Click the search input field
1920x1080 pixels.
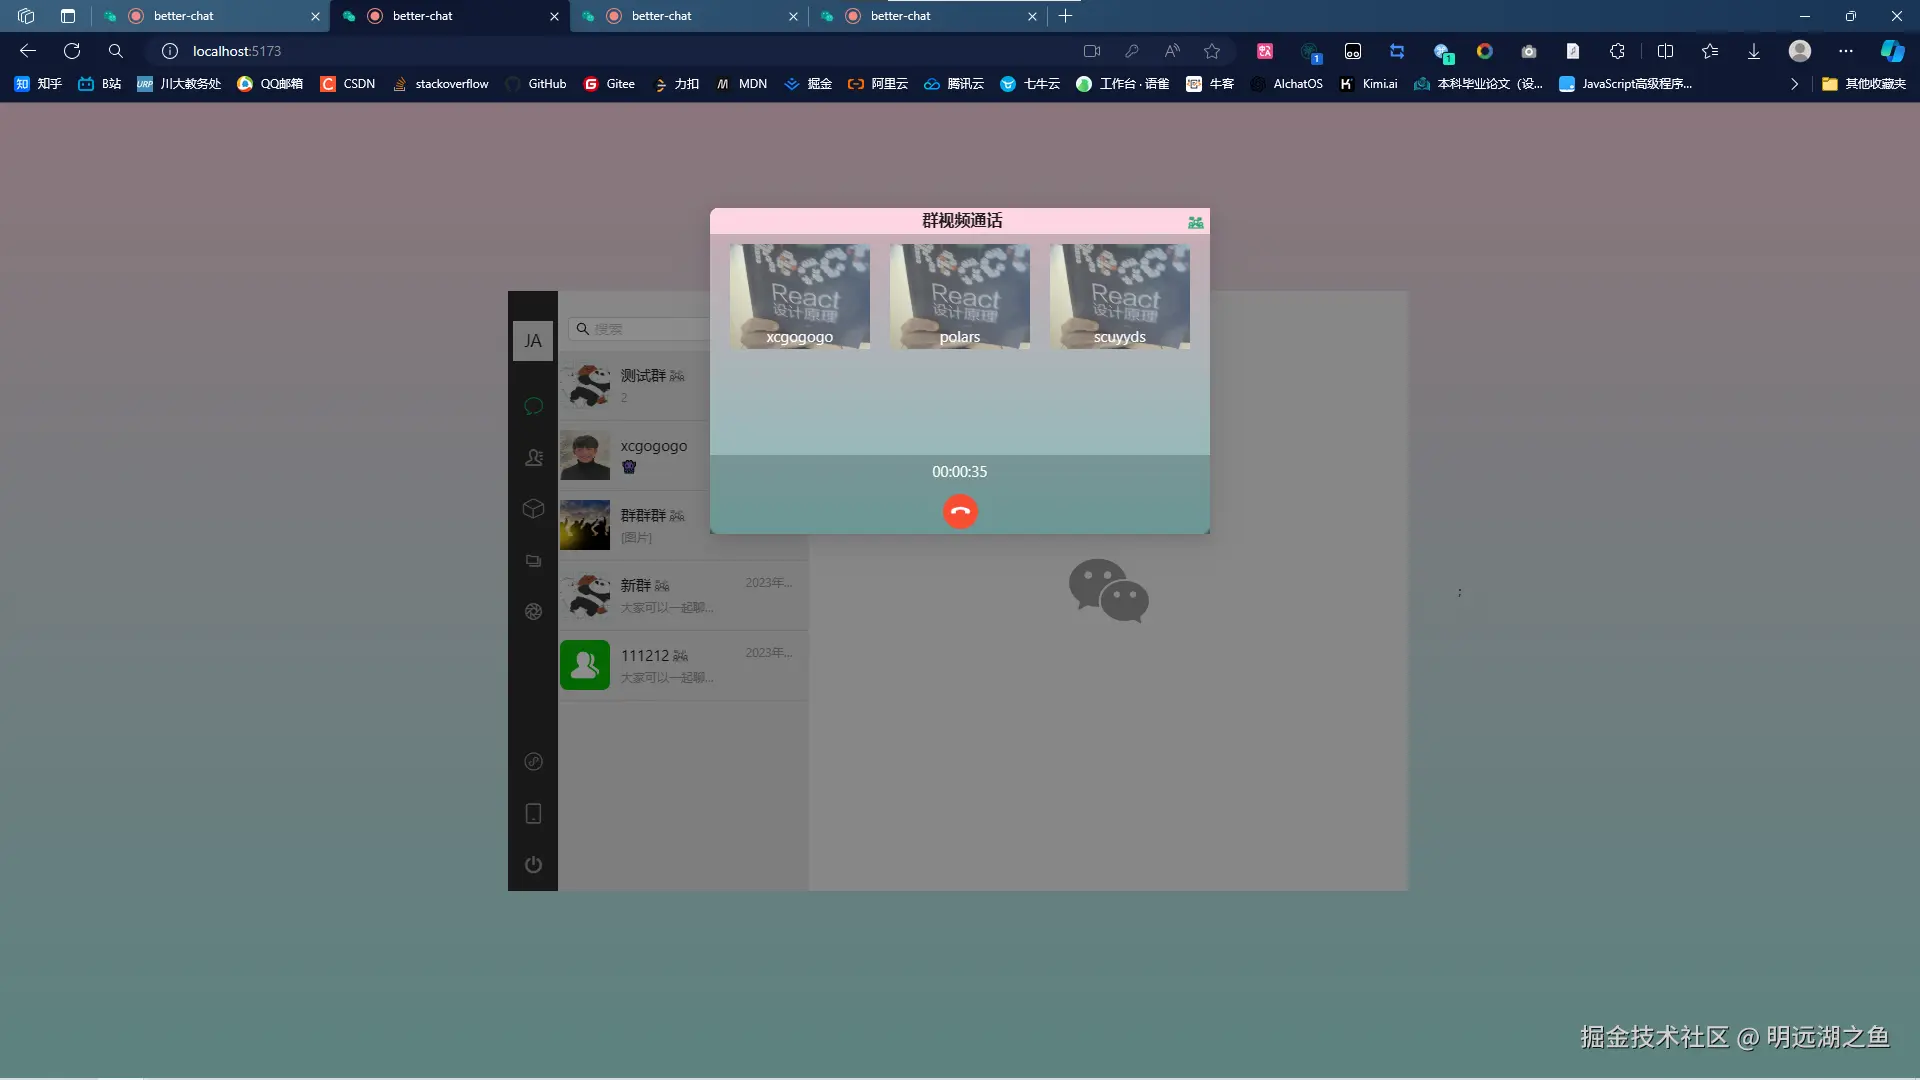pos(650,328)
